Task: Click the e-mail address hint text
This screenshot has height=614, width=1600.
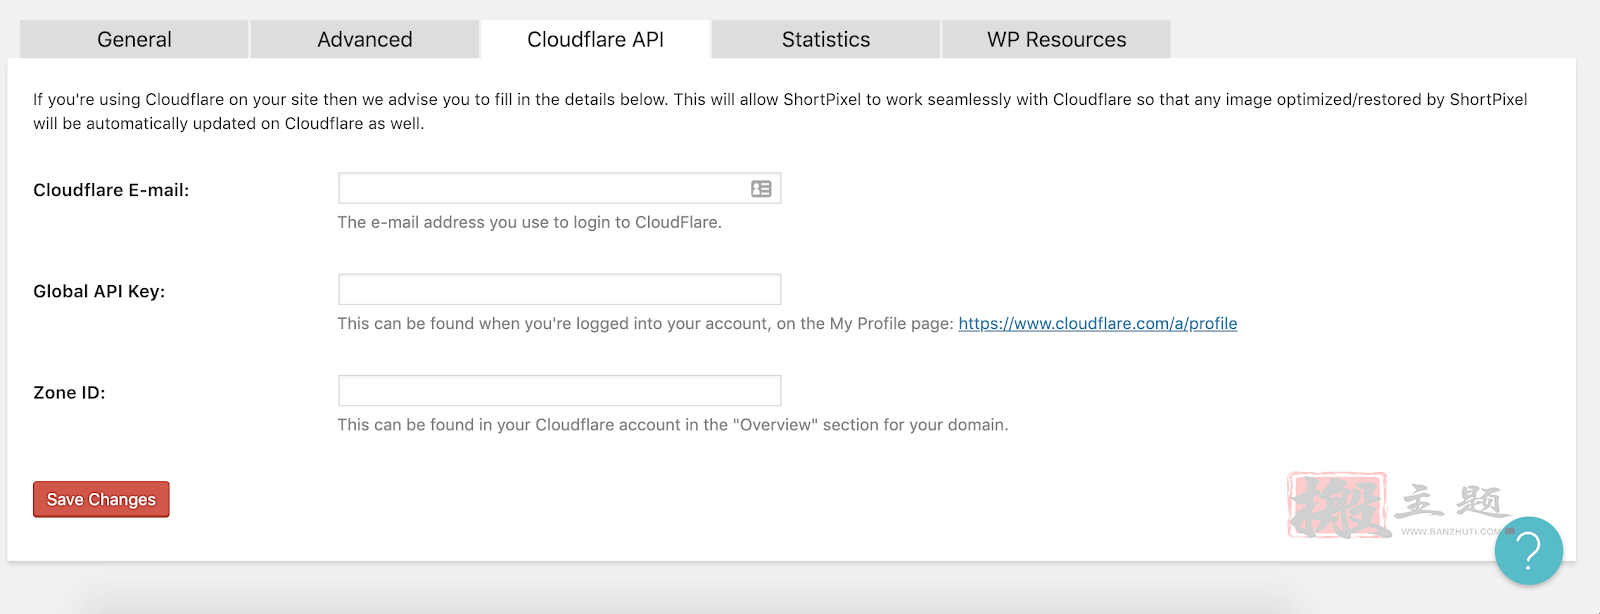Action: tap(529, 222)
